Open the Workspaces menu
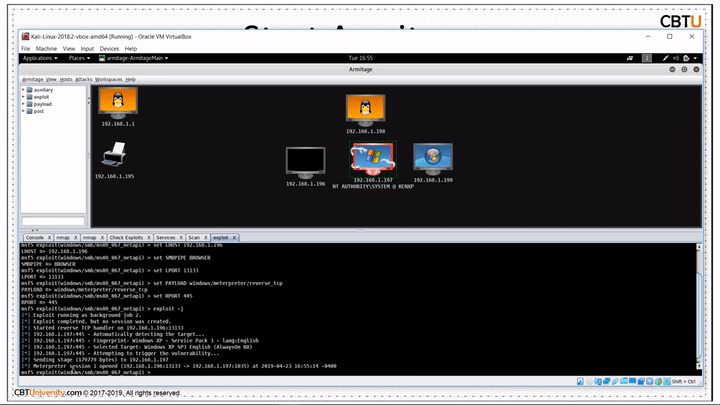 [108, 79]
